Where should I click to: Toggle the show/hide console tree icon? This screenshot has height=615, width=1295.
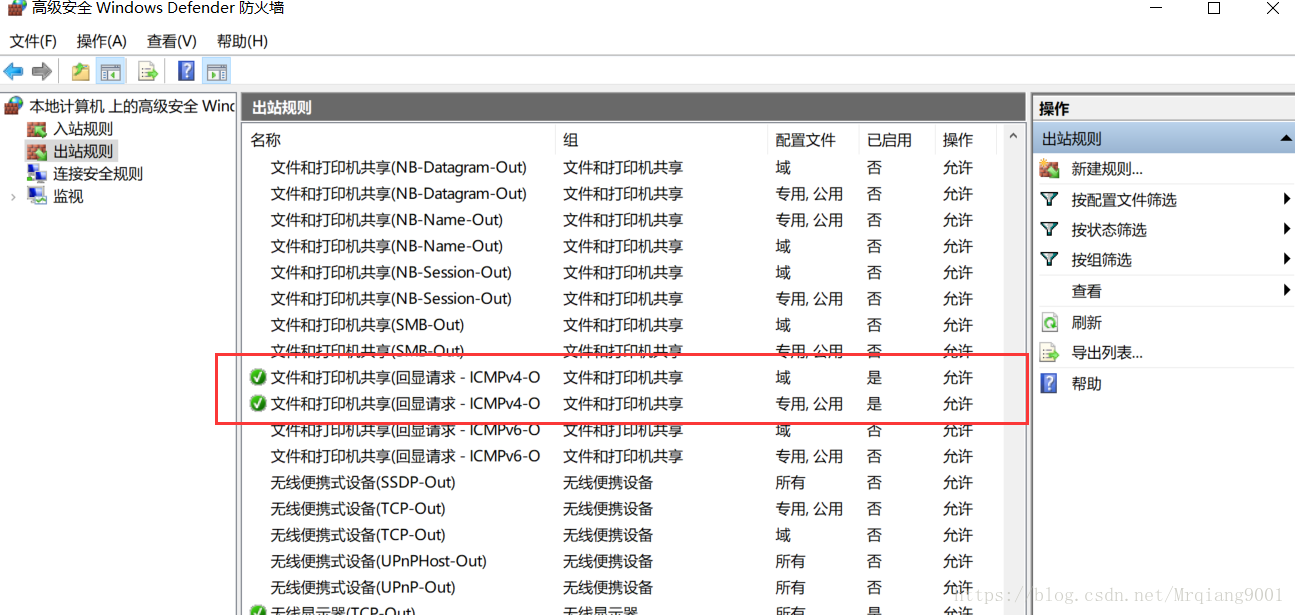tap(111, 70)
